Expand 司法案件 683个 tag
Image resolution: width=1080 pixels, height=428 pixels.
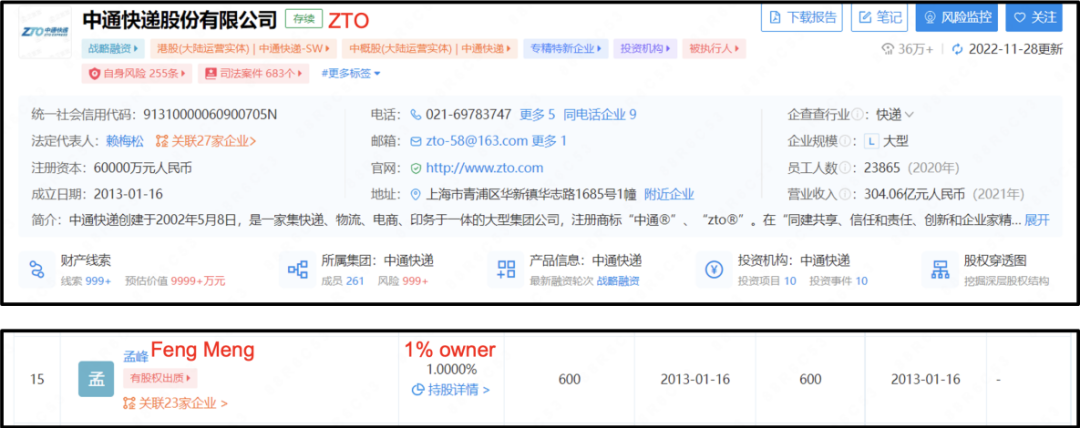tap(253, 73)
